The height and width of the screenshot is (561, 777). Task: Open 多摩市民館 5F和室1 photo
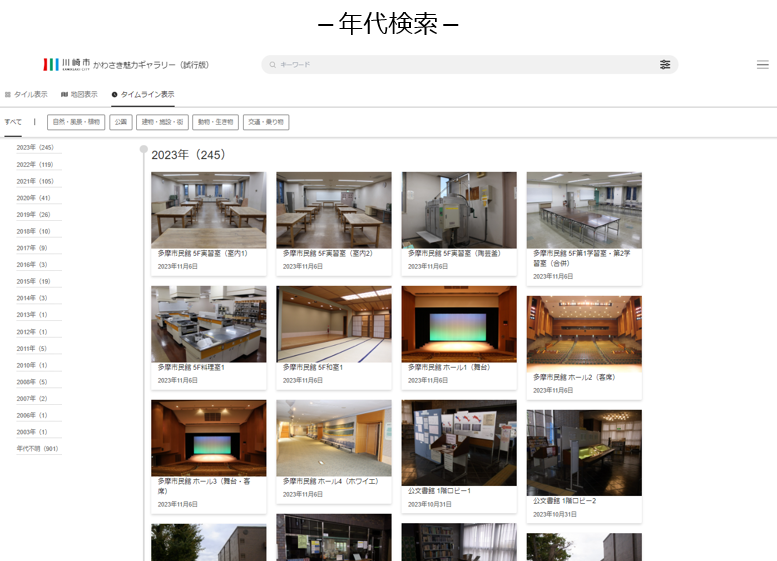(334, 324)
